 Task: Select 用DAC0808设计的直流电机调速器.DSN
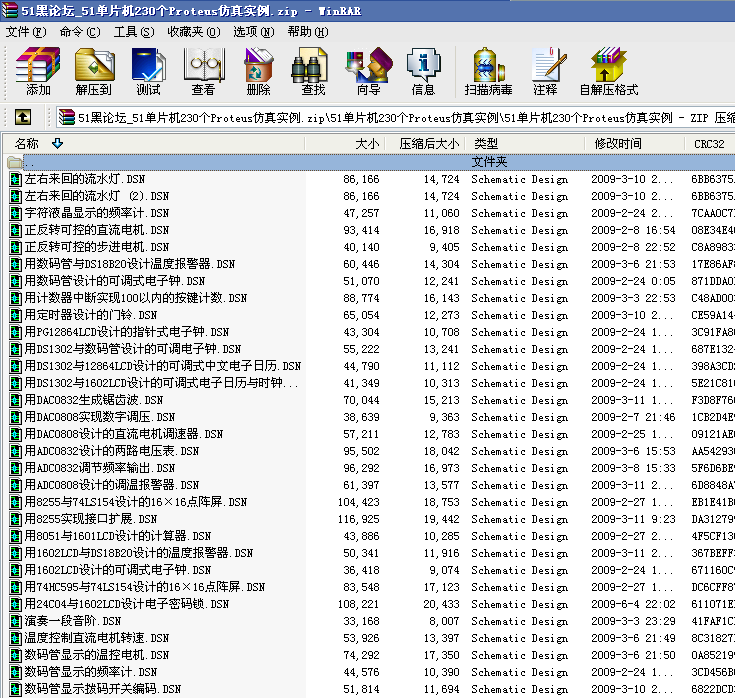point(124,434)
